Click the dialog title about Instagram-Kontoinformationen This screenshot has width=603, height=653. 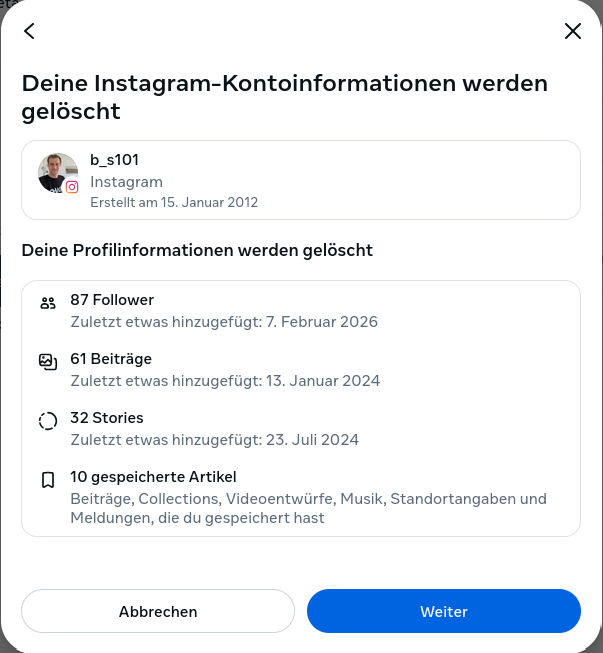285,97
